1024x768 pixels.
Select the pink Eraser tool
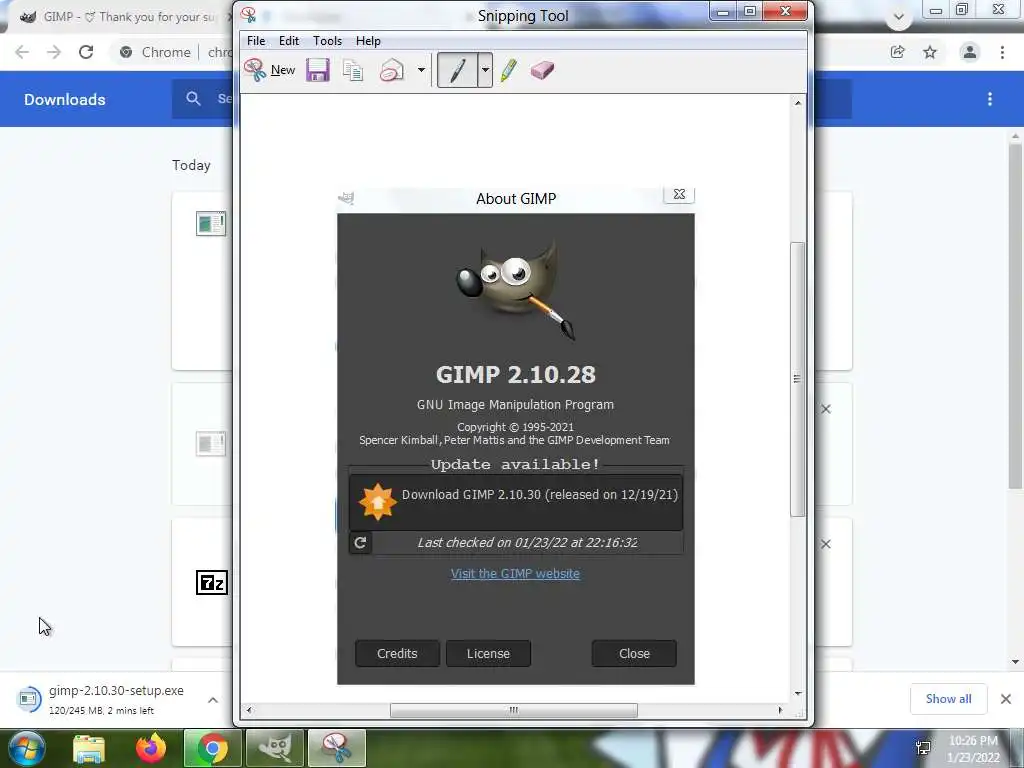542,70
